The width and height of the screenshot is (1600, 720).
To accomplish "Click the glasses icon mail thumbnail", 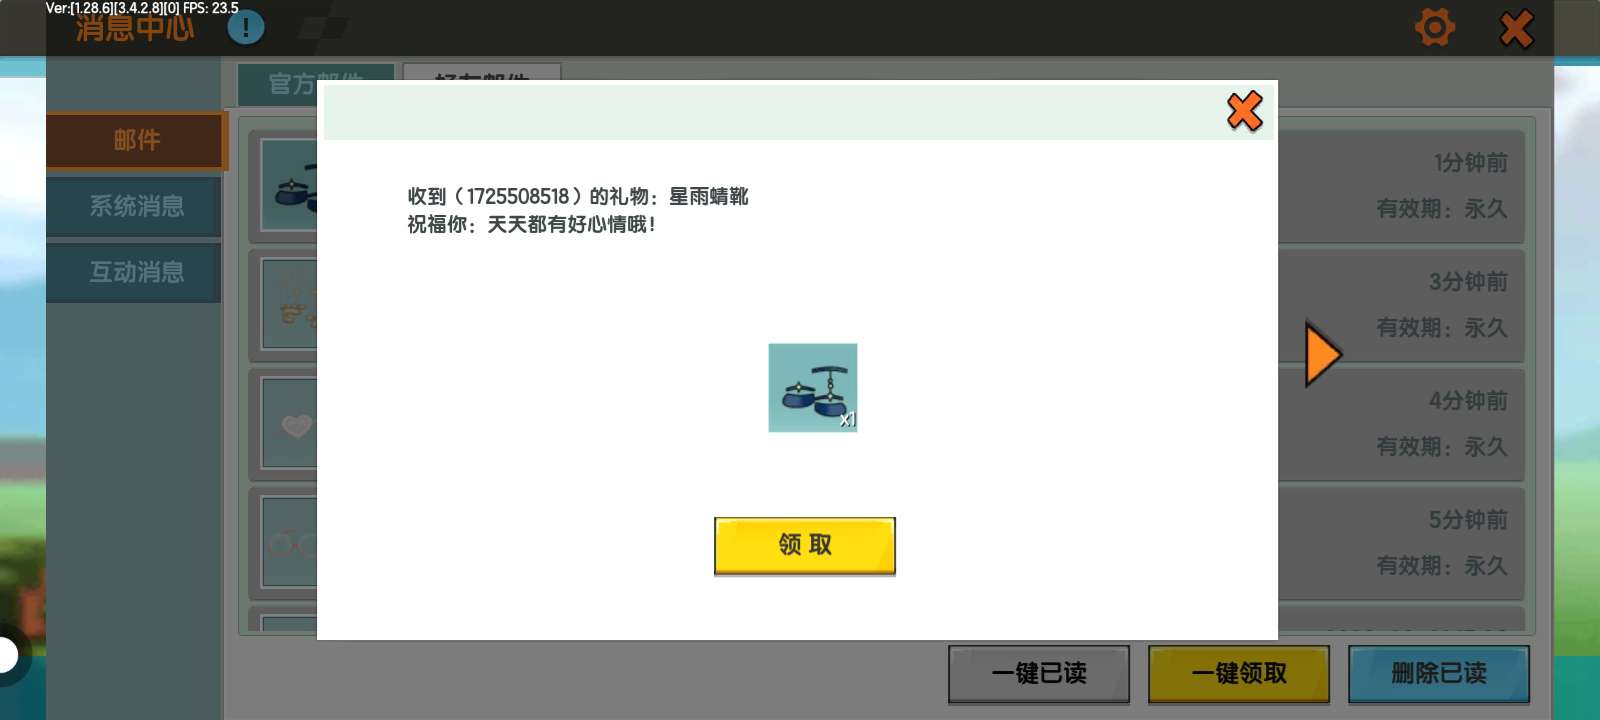I will pyautogui.click(x=291, y=544).
